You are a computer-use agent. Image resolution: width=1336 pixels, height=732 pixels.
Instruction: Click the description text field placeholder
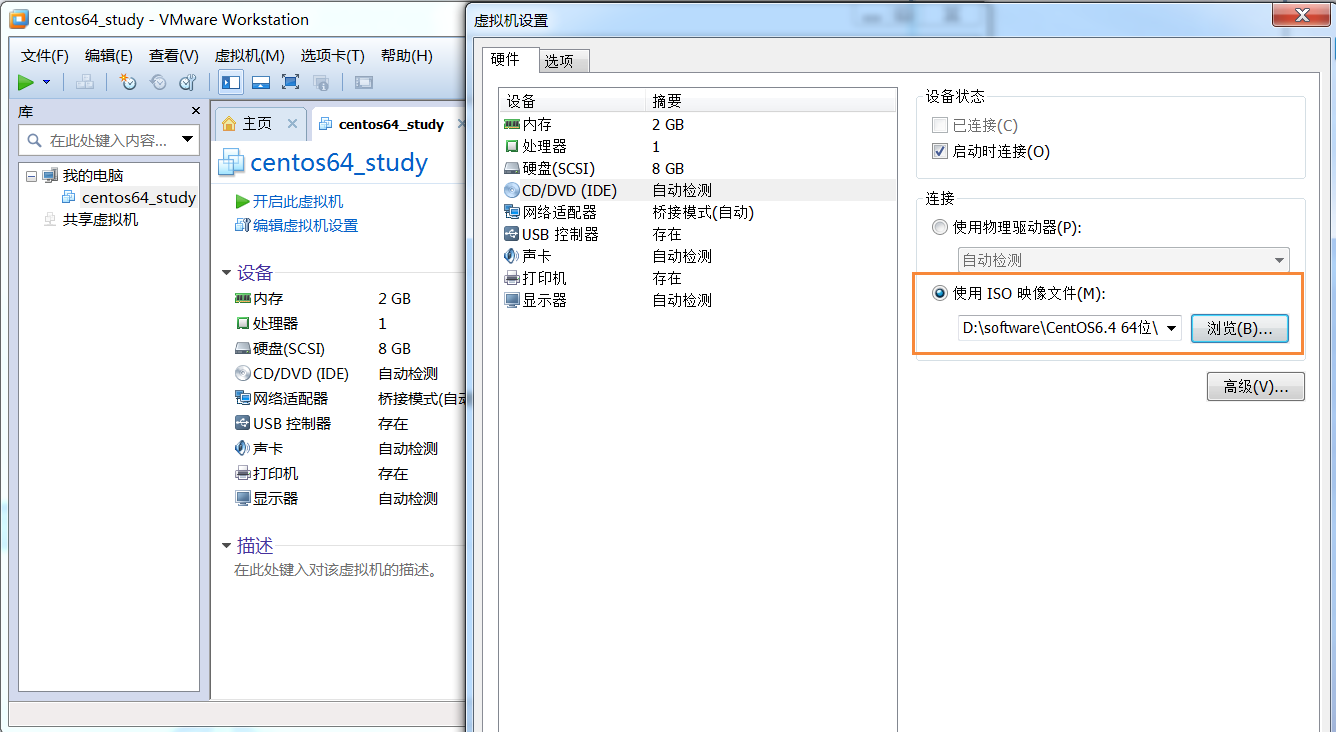335,570
